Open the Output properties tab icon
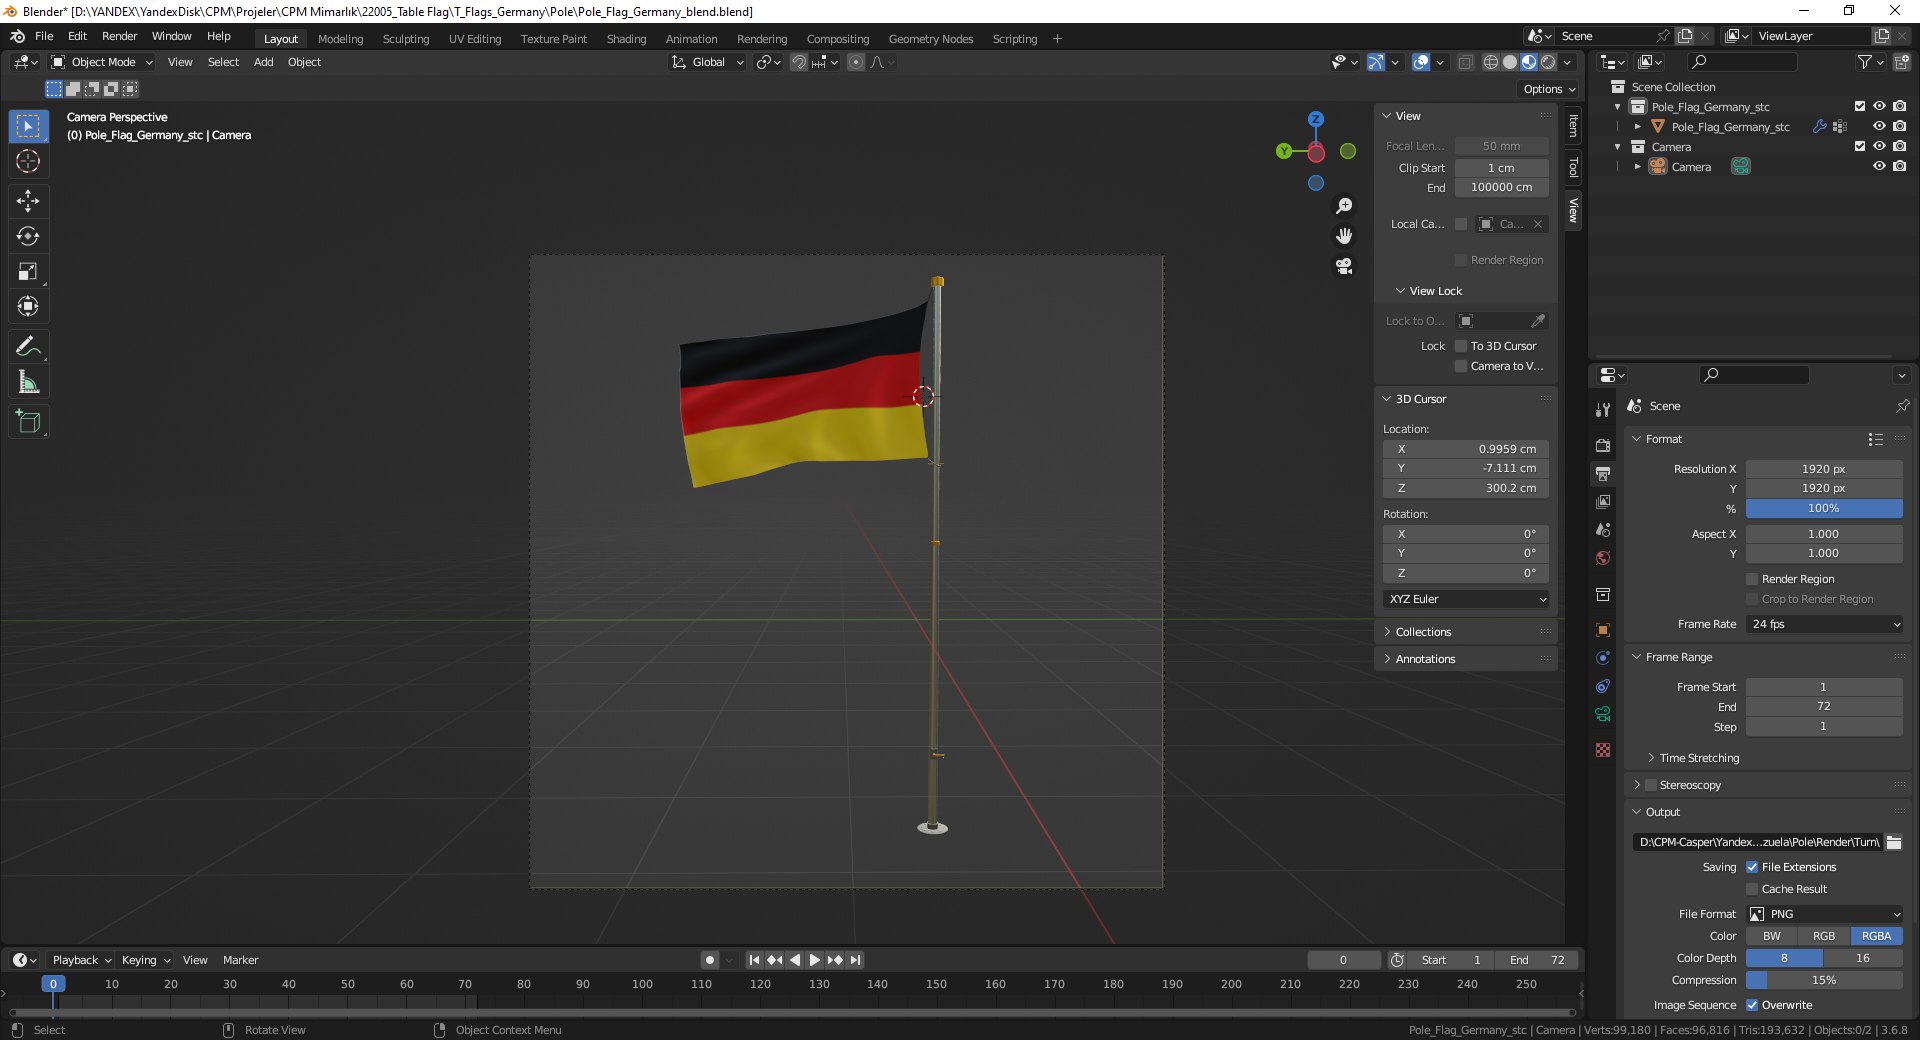The width and height of the screenshot is (1920, 1040). tap(1603, 474)
